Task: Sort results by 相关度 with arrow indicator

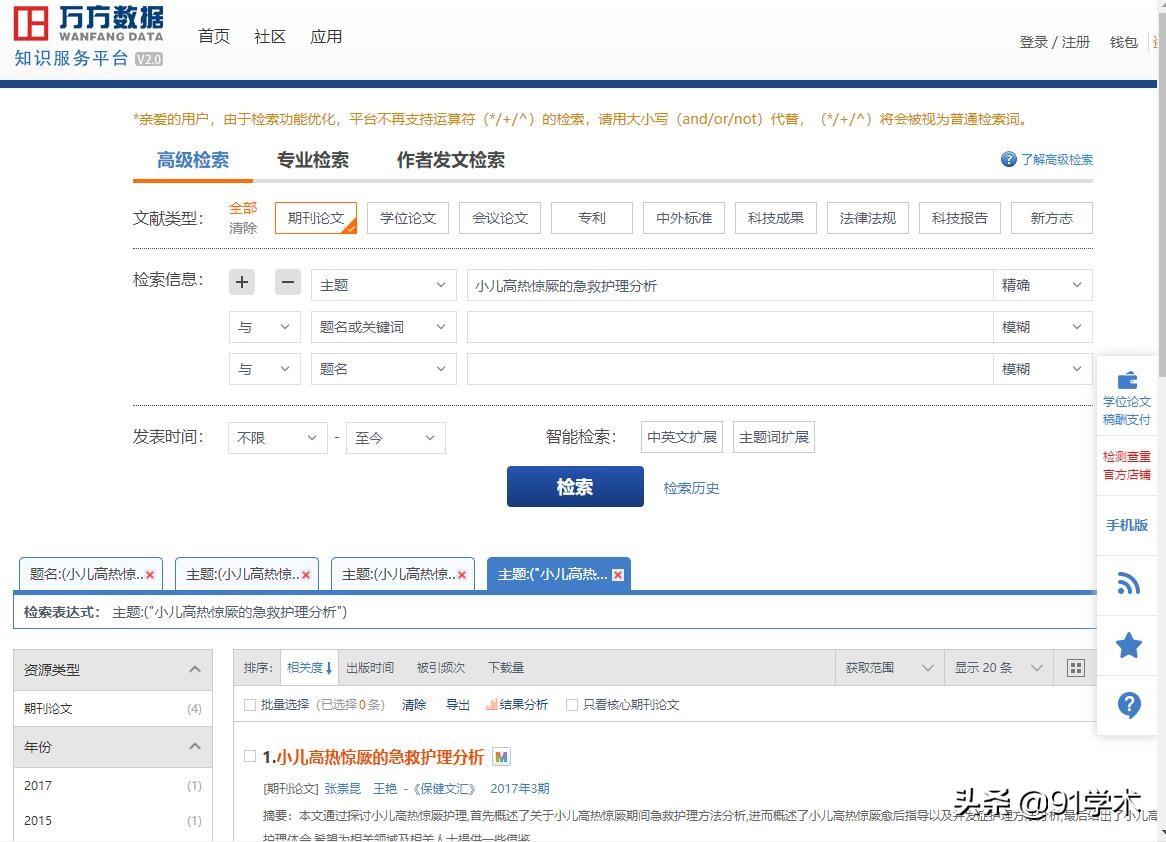Action: (308, 667)
